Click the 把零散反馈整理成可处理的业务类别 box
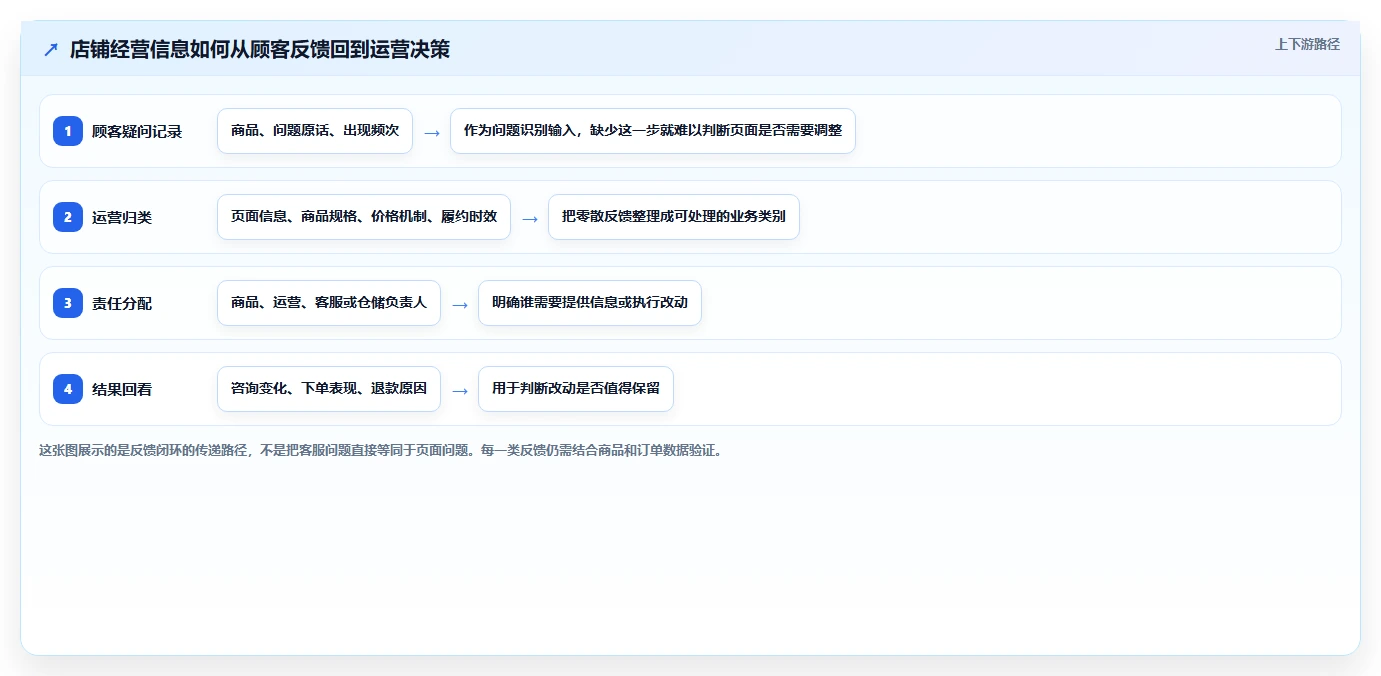The image size is (1381, 676). pyautogui.click(x=674, y=217)
